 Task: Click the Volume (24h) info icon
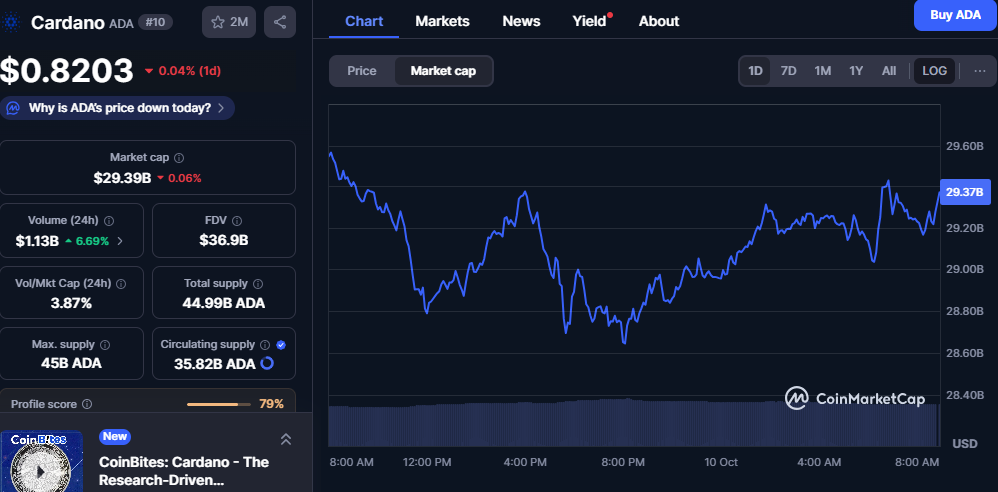tap(109, 221)
